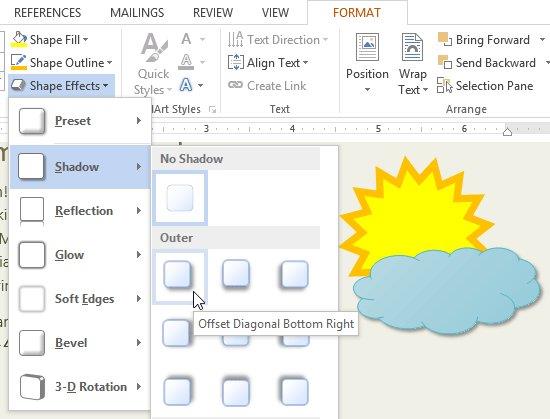Screen dimensions: 550x419
Task: Click the Shape Outline pen icon
Action: click(x=19, y=62)
